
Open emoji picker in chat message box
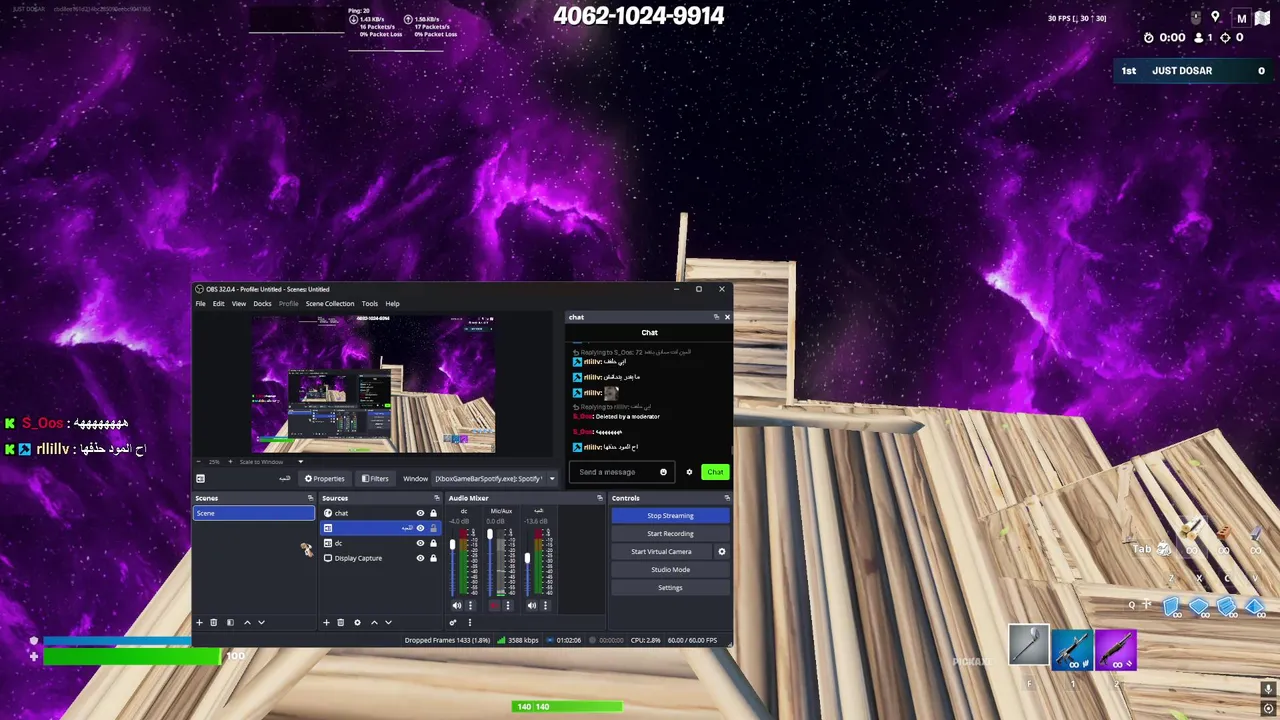(663, 472)
